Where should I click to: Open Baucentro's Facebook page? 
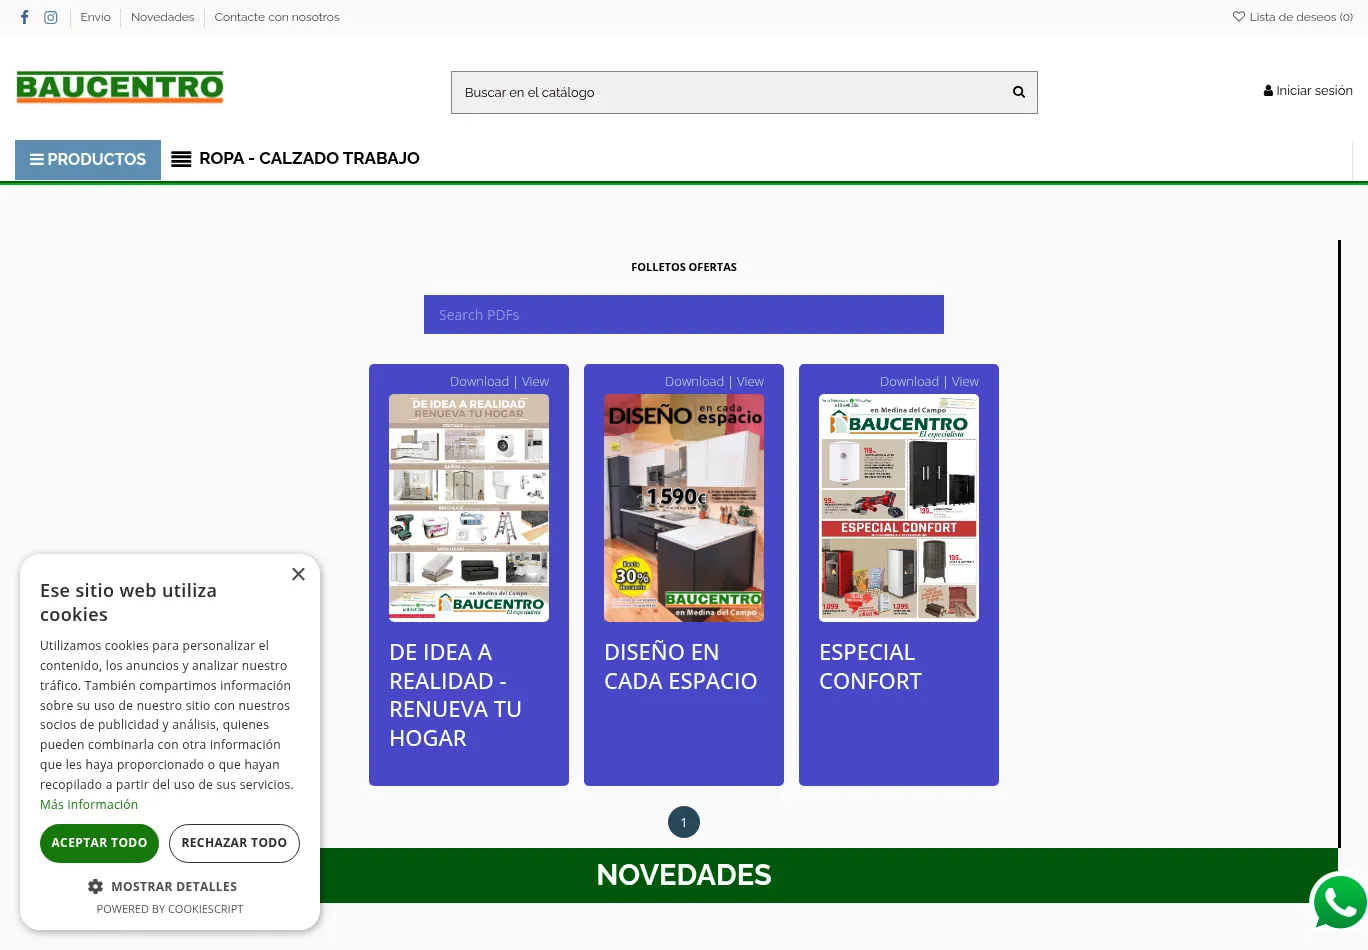pyautogui.click(x=24, y=17)
